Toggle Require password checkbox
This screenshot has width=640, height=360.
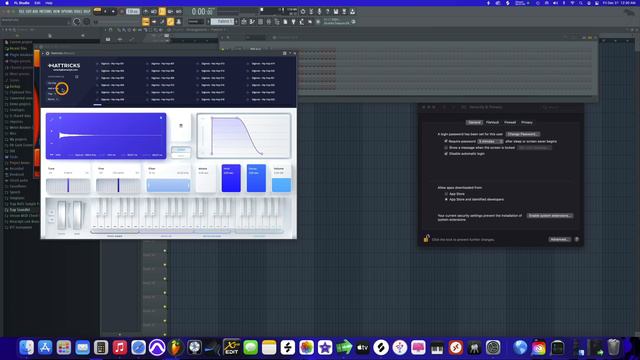[446, 141]
